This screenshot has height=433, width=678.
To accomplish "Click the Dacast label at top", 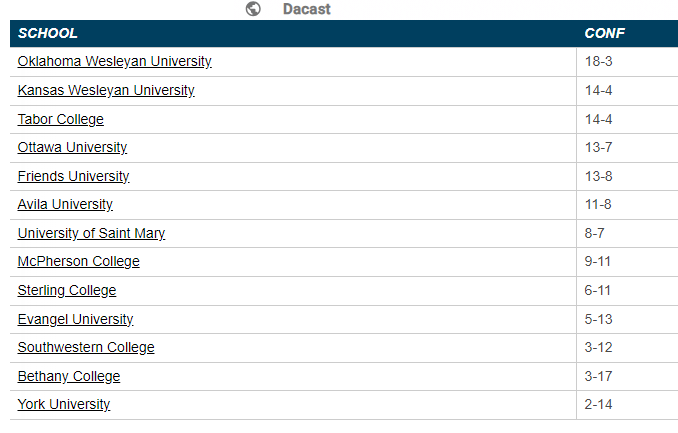I will (307, 9).
